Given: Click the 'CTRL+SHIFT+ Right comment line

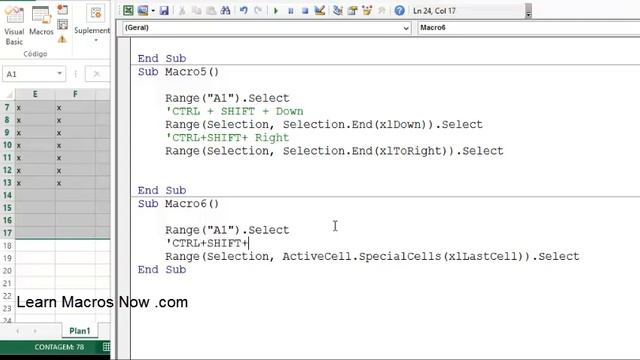Looking at the screenshot, I should click(227, 138).
